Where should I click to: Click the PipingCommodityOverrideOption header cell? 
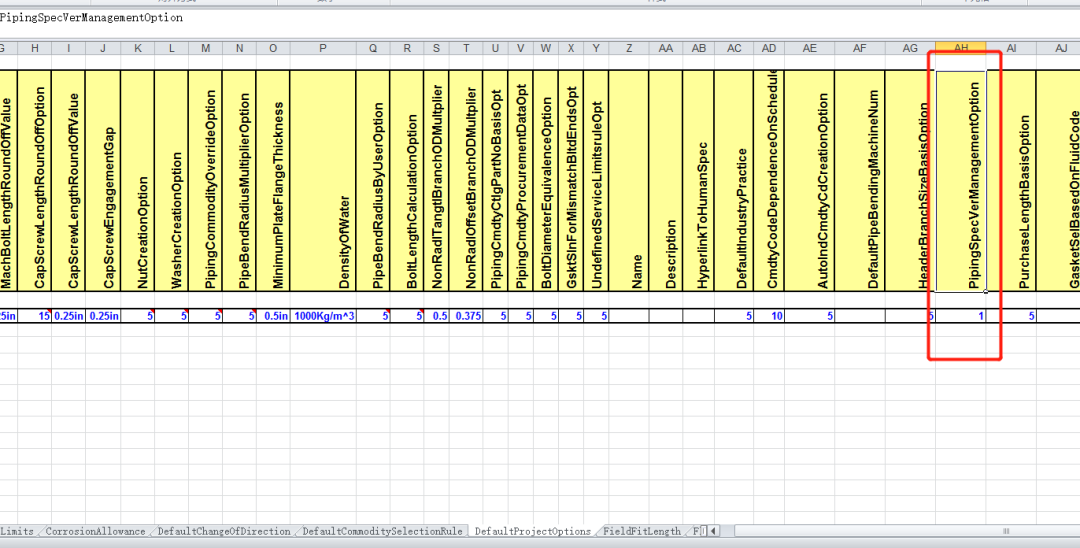[x=205, y=180]
